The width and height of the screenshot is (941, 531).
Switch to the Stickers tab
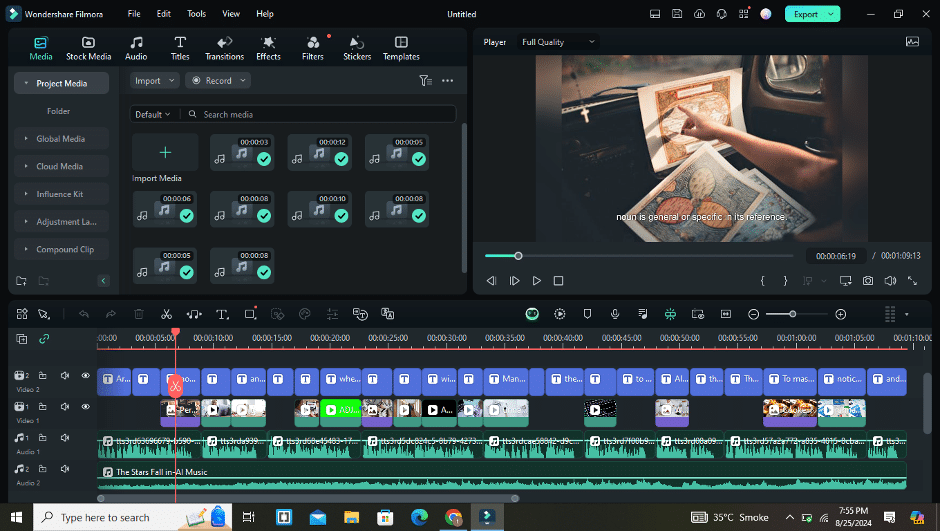pos(357,49)
